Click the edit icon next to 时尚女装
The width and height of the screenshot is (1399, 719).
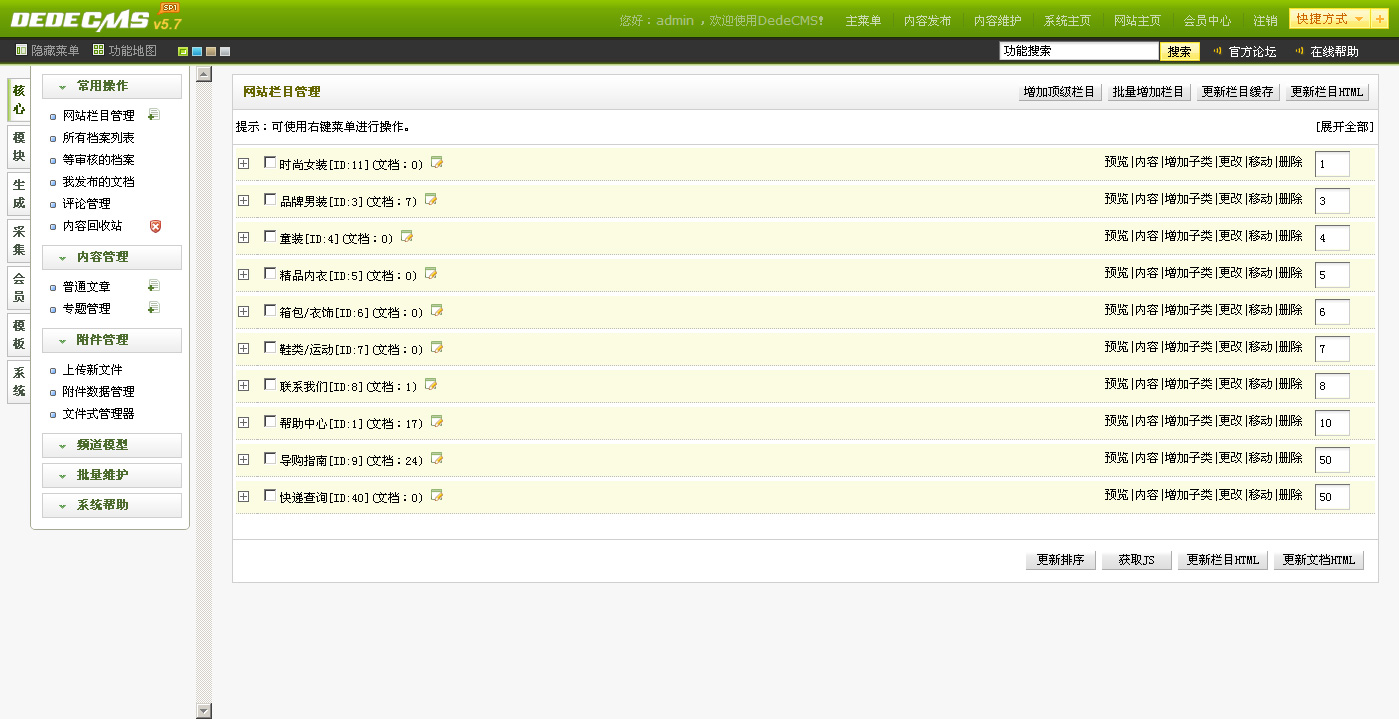pos(437,163)
